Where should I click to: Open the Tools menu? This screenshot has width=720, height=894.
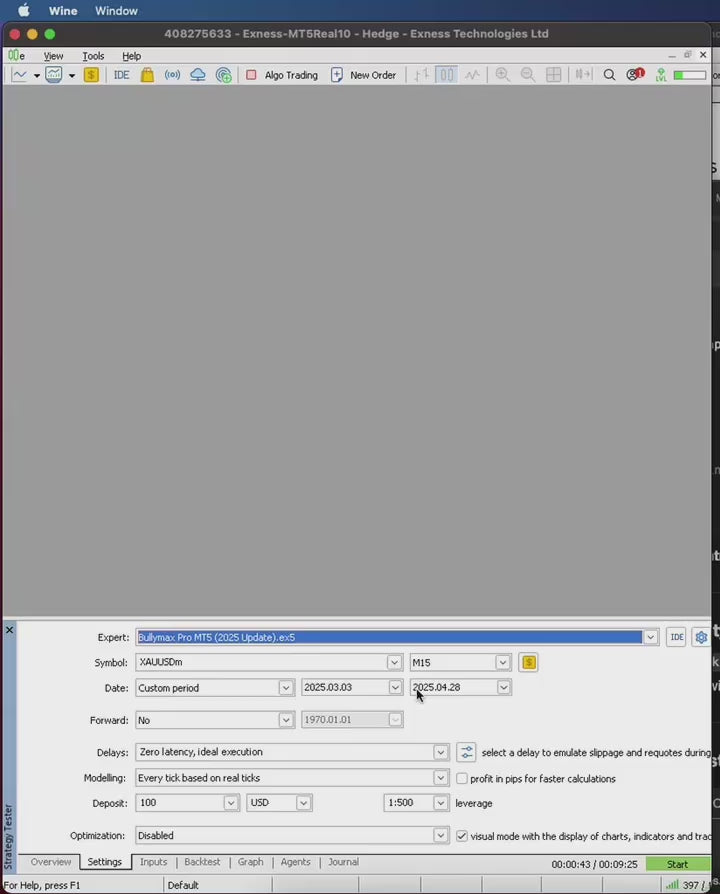93,56
